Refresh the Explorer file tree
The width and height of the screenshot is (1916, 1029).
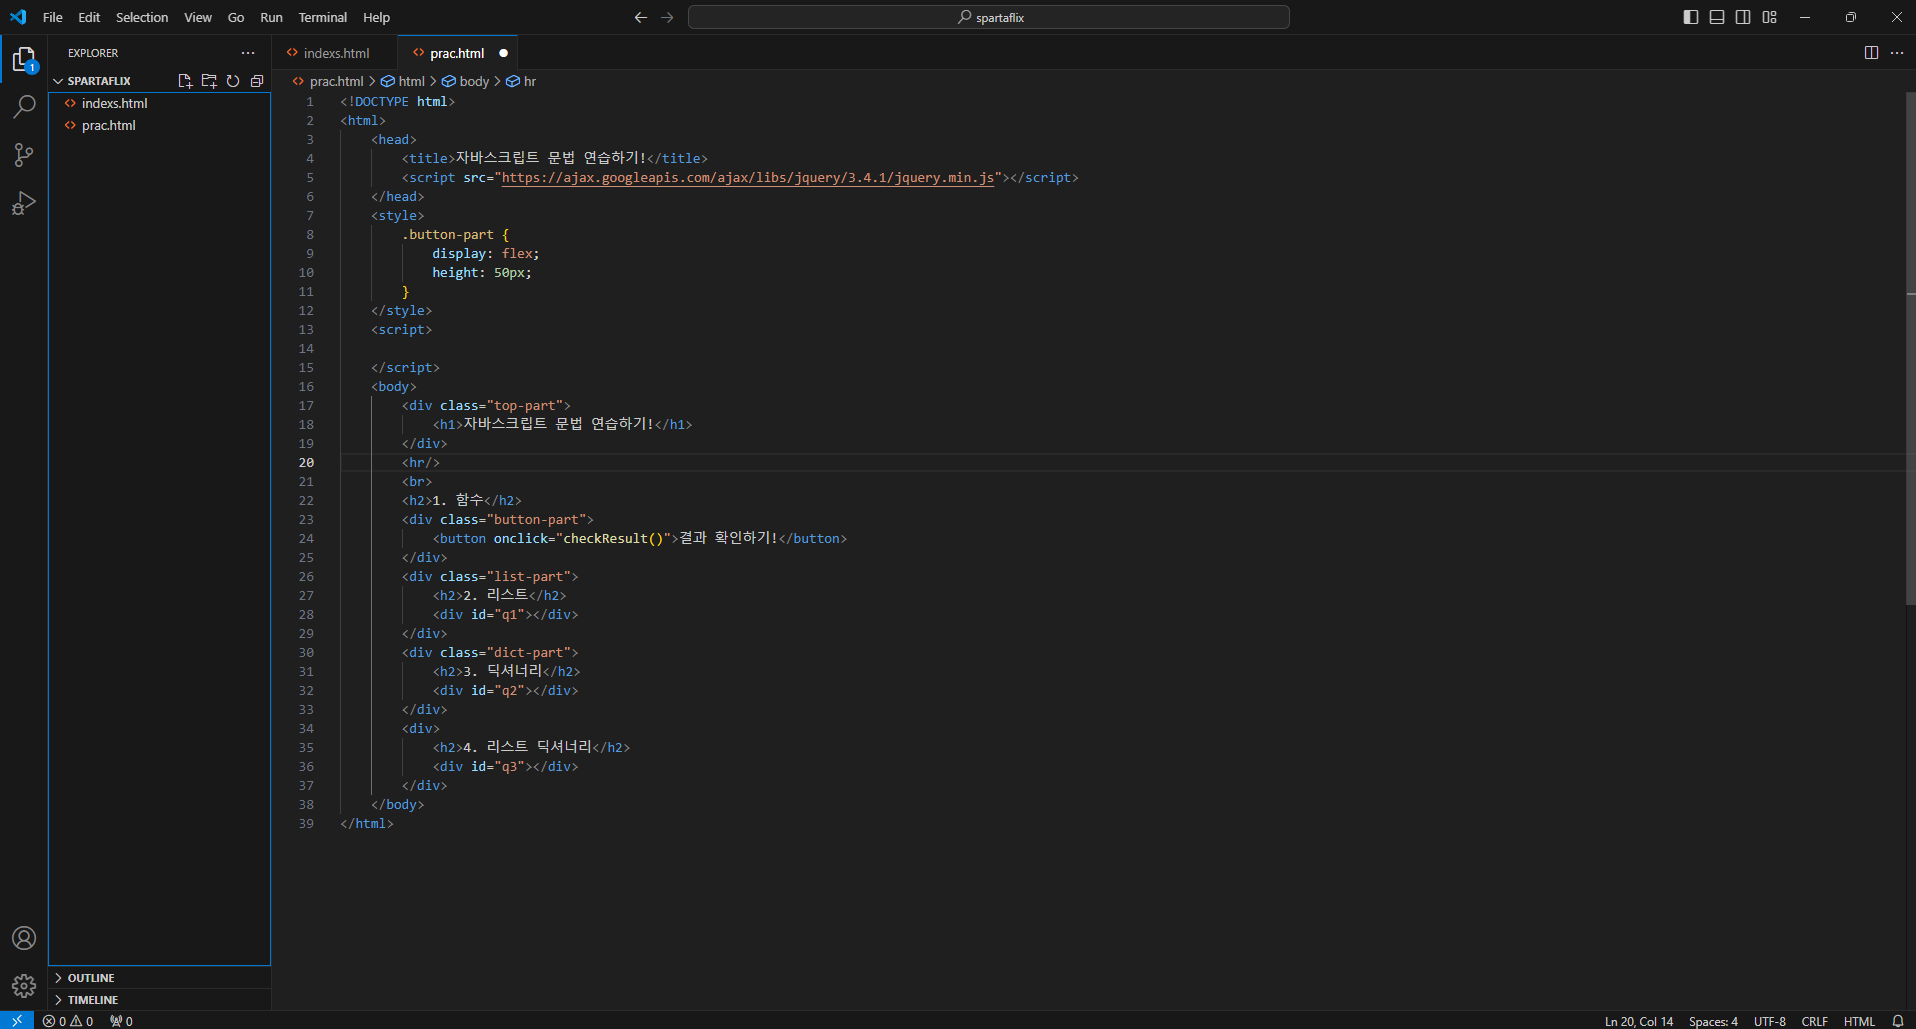pyautogui.click(x=233, y=81)
